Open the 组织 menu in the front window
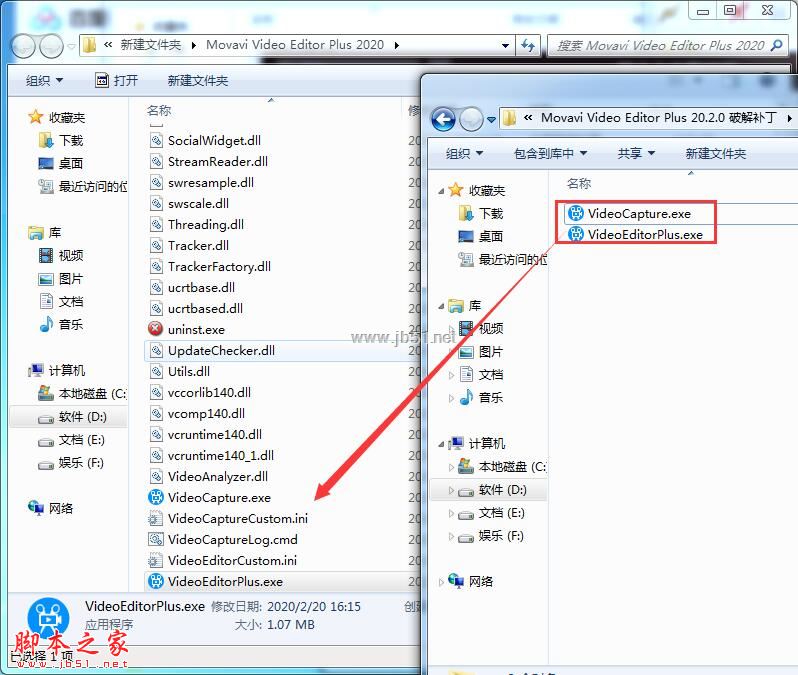The height and width of the screenshot is (675, 798). [464, 153]
